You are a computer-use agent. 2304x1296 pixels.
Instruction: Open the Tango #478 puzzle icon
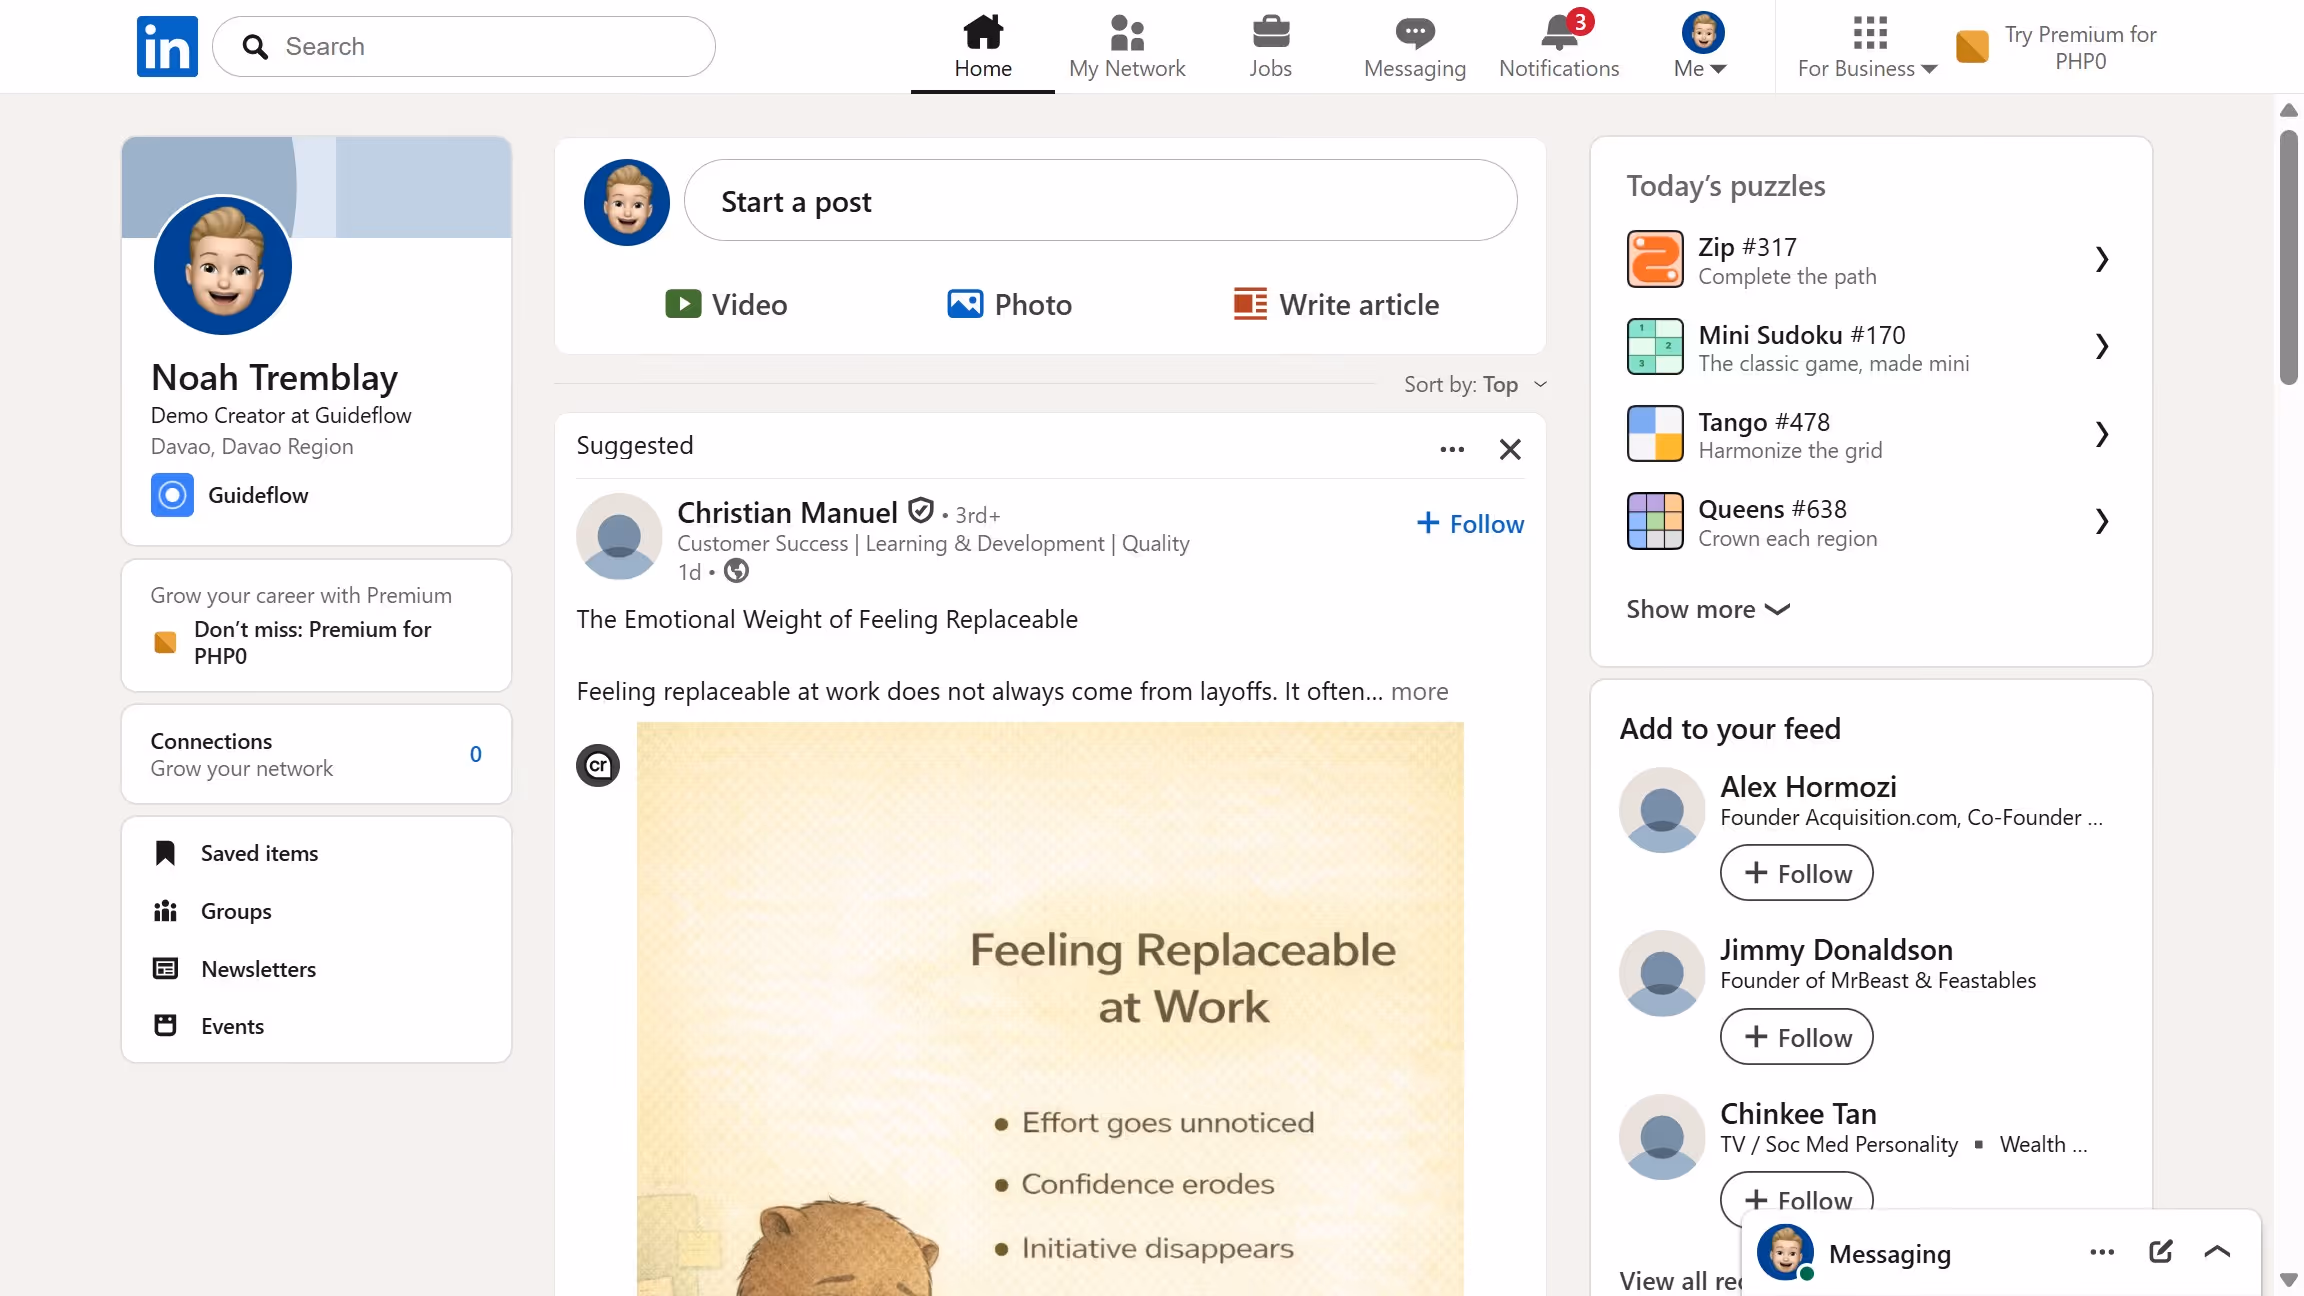tap(1655, 433)
